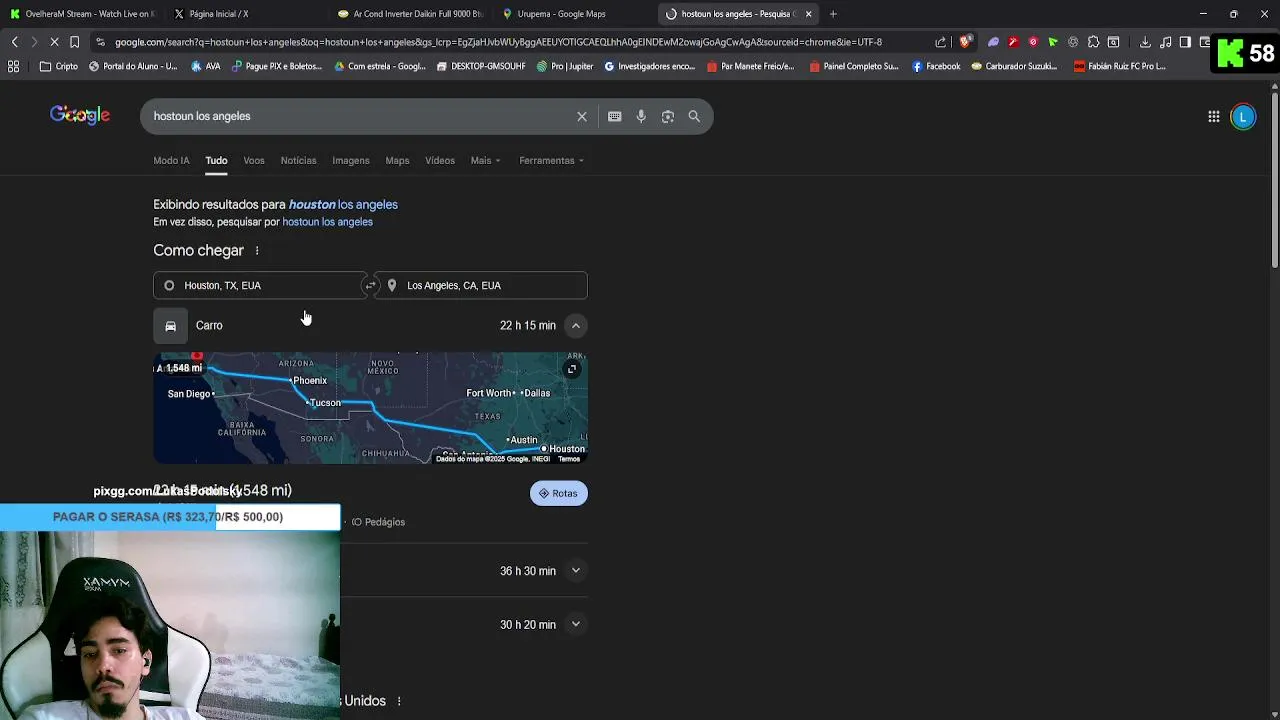Click the Rotas button
Viewport: 1280px width, 720px height.
(x=559, y=493)
